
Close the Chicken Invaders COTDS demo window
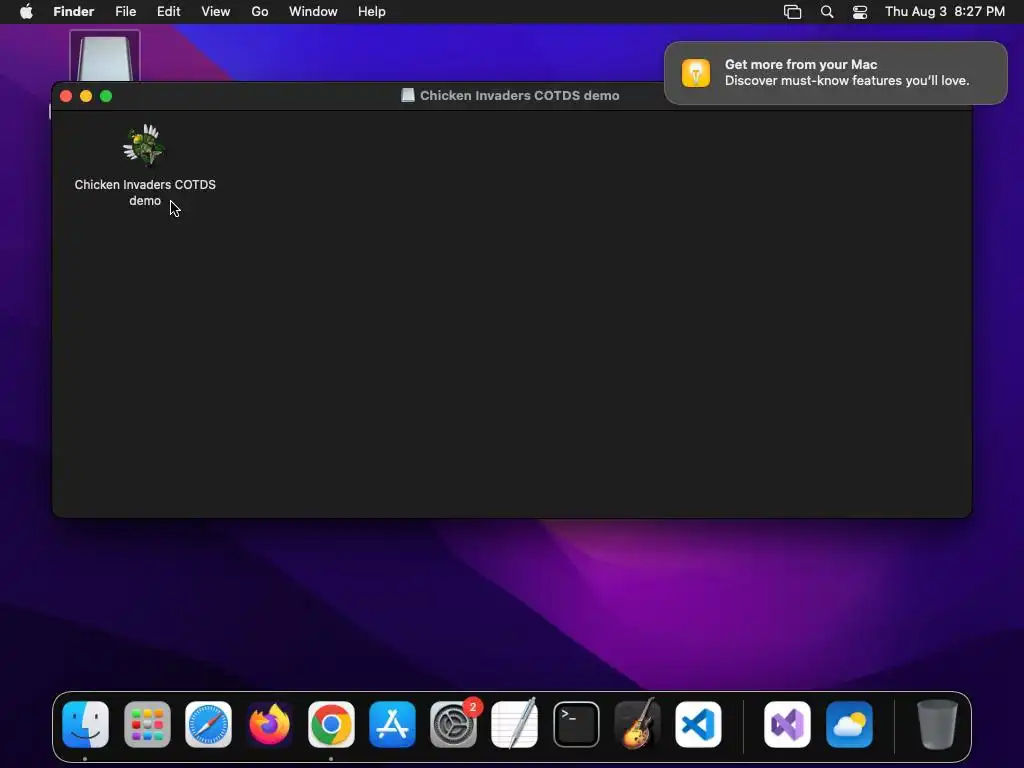tap(66, 96)
